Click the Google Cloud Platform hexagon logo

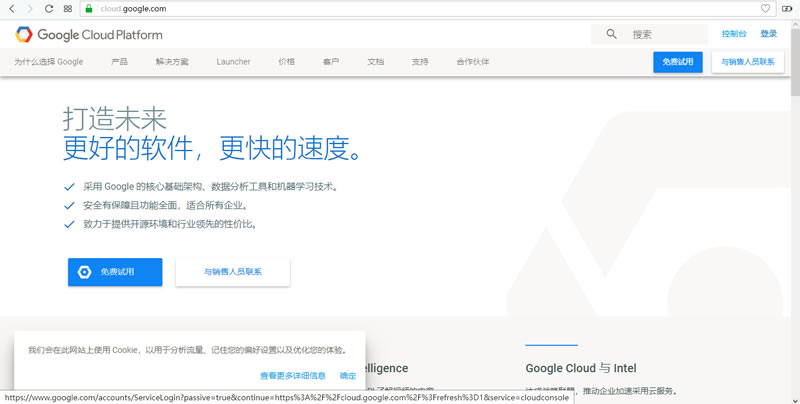(x=23, y=35)
